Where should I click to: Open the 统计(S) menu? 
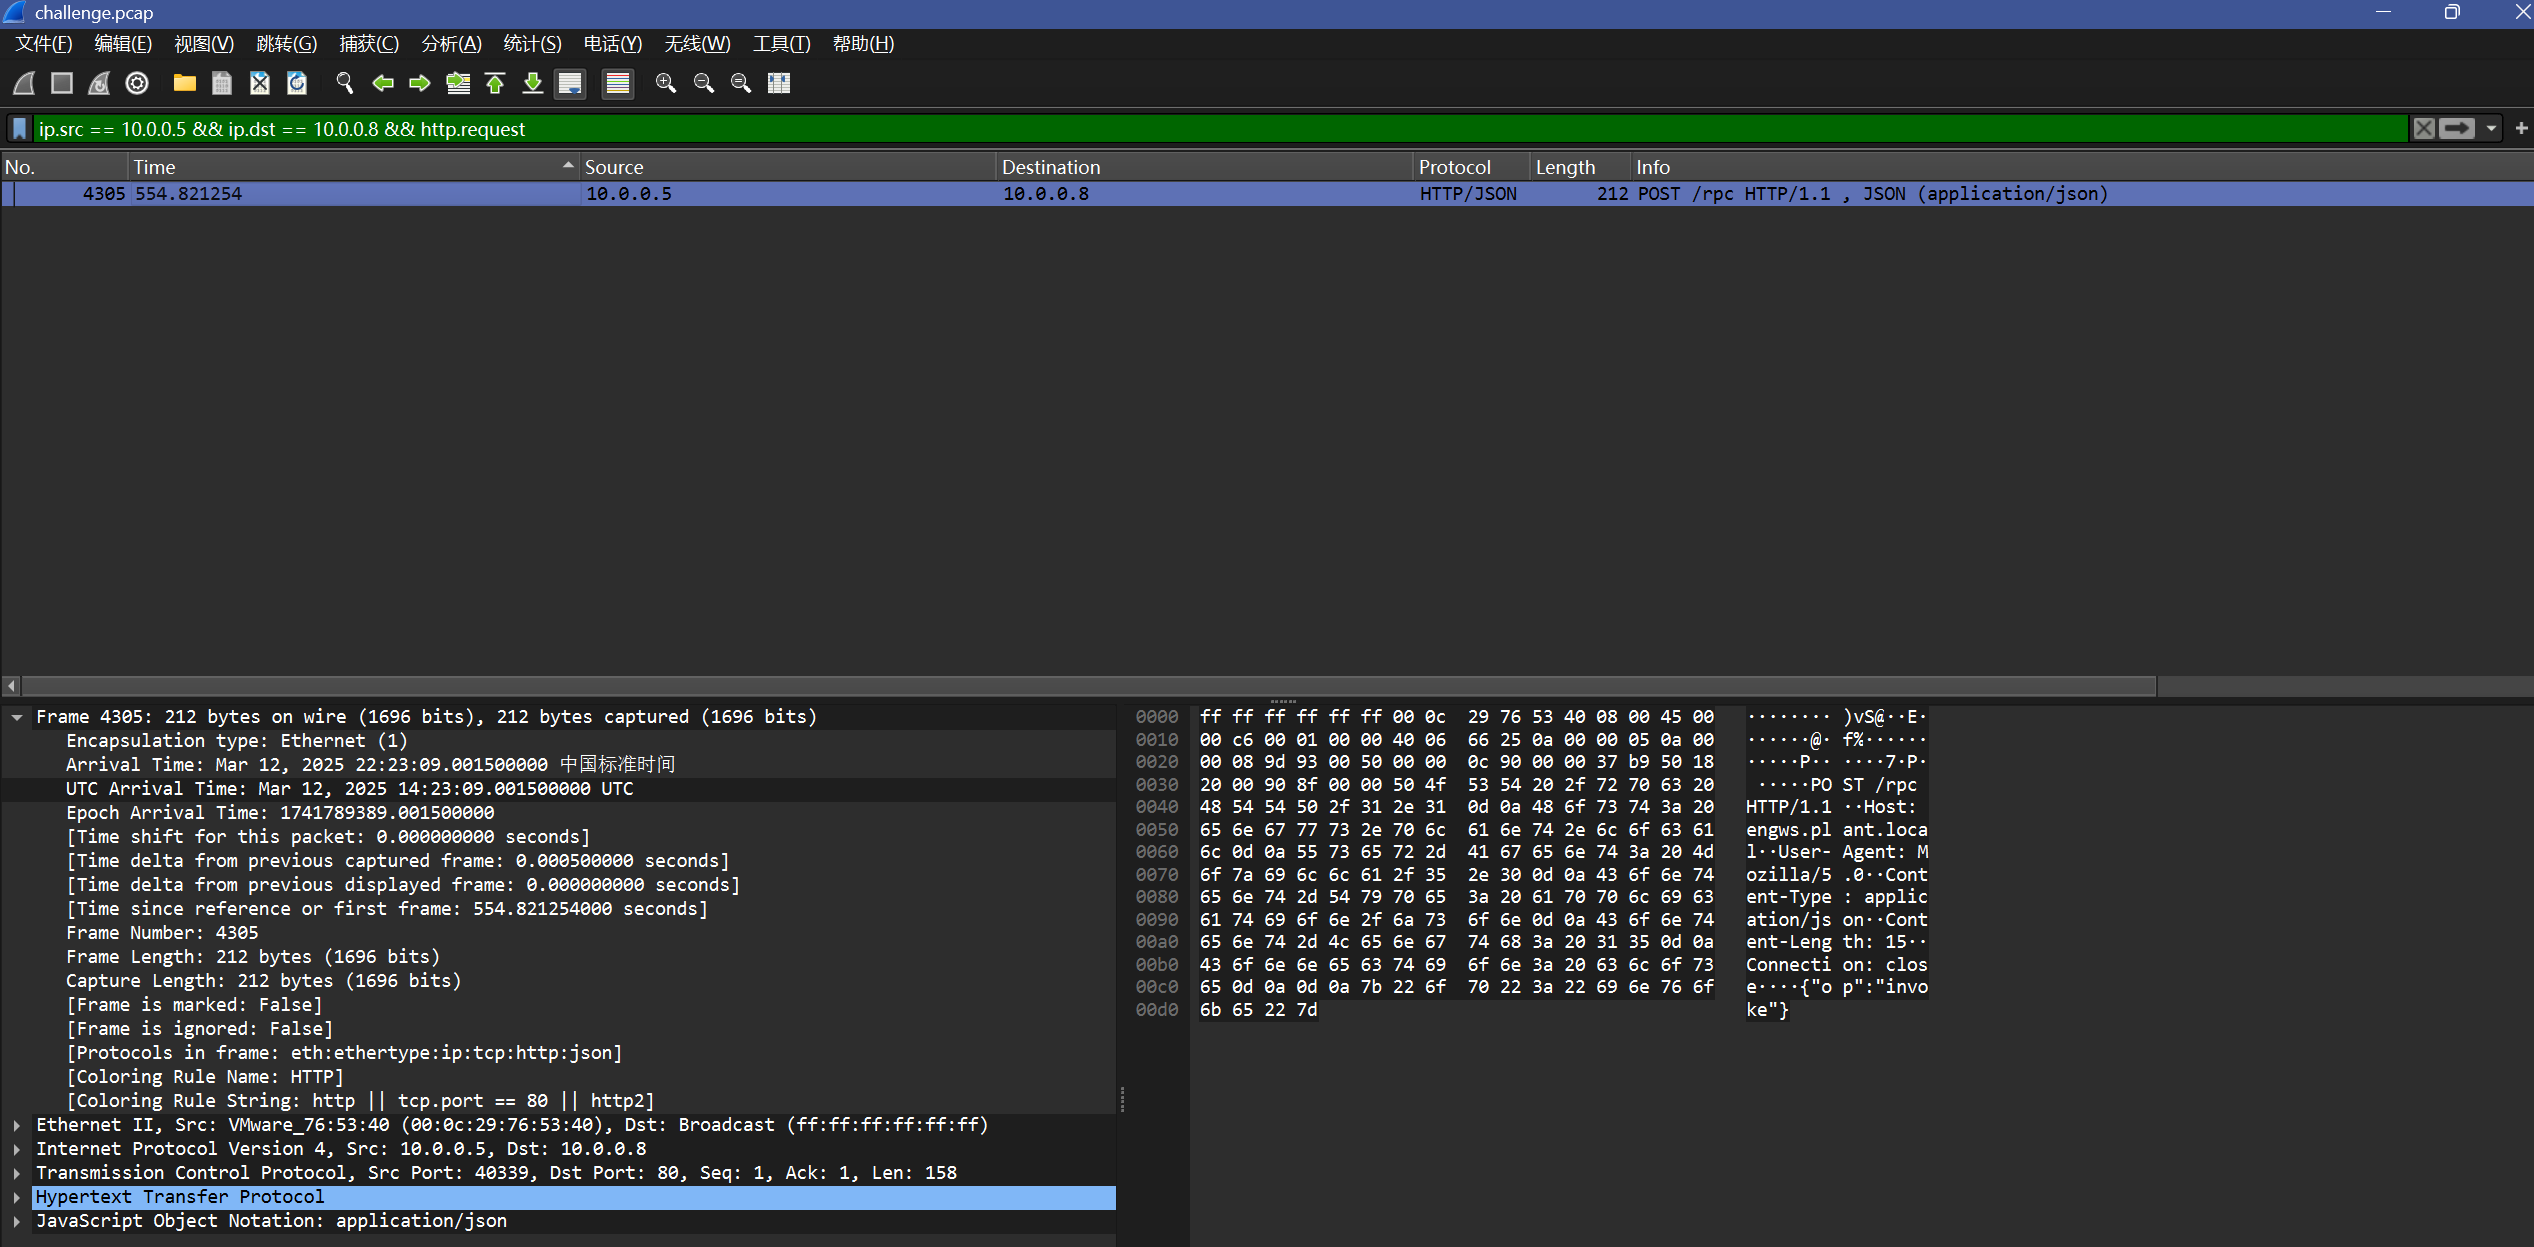coord(532,44)
